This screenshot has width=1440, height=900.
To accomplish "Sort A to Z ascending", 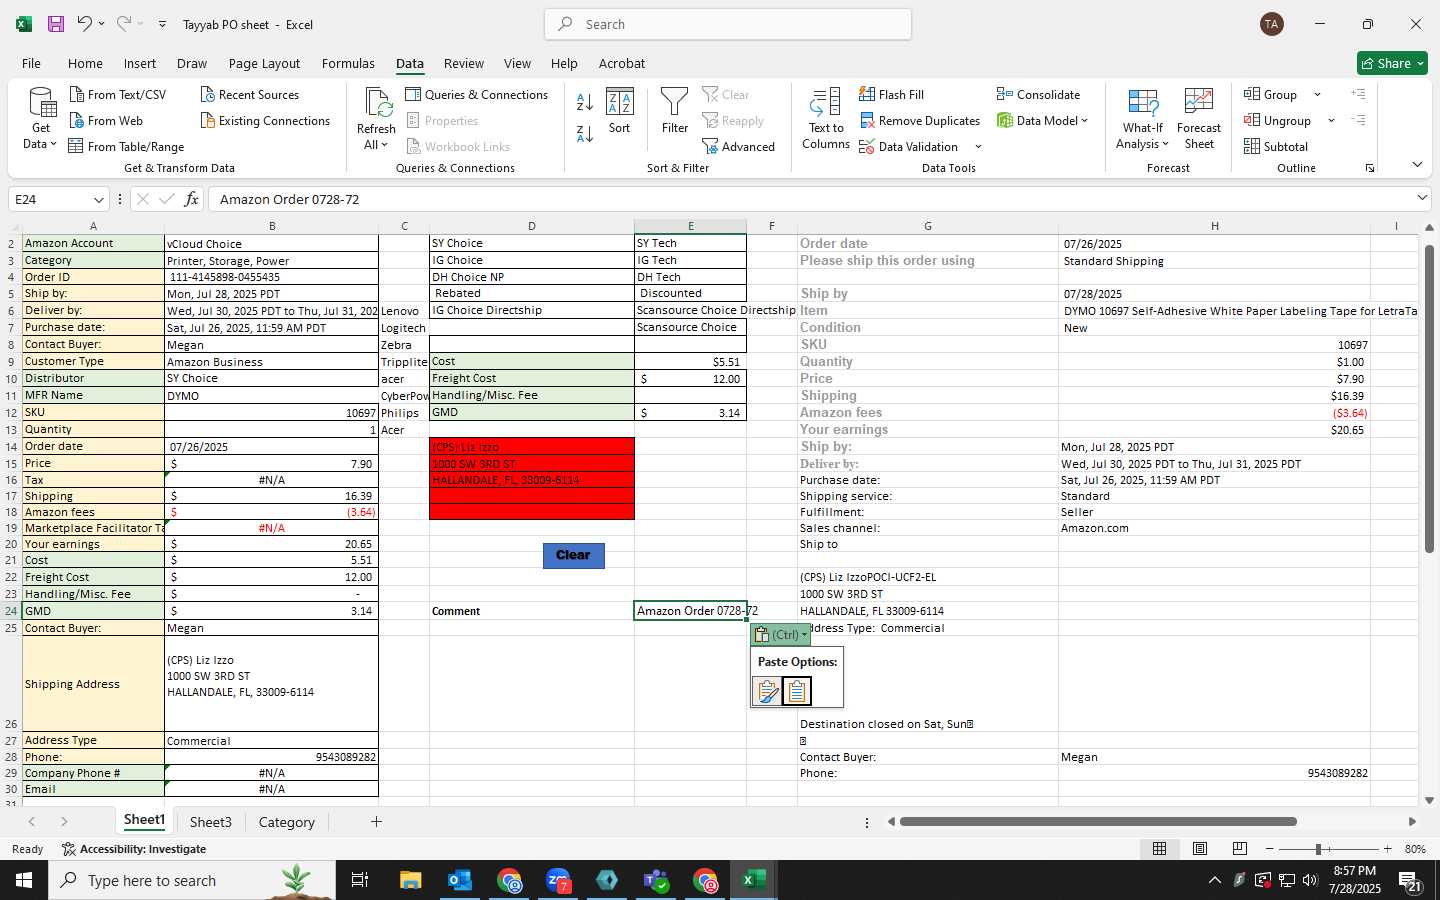I will click(585, 102).
